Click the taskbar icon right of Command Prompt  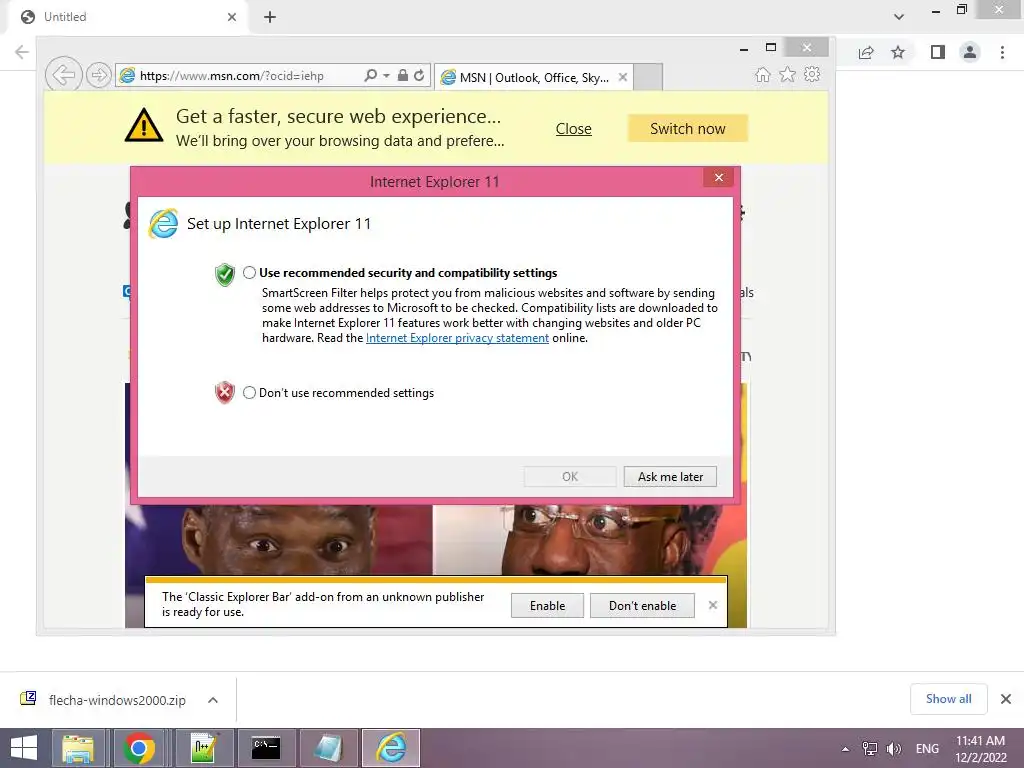click(x=328, y=748)
